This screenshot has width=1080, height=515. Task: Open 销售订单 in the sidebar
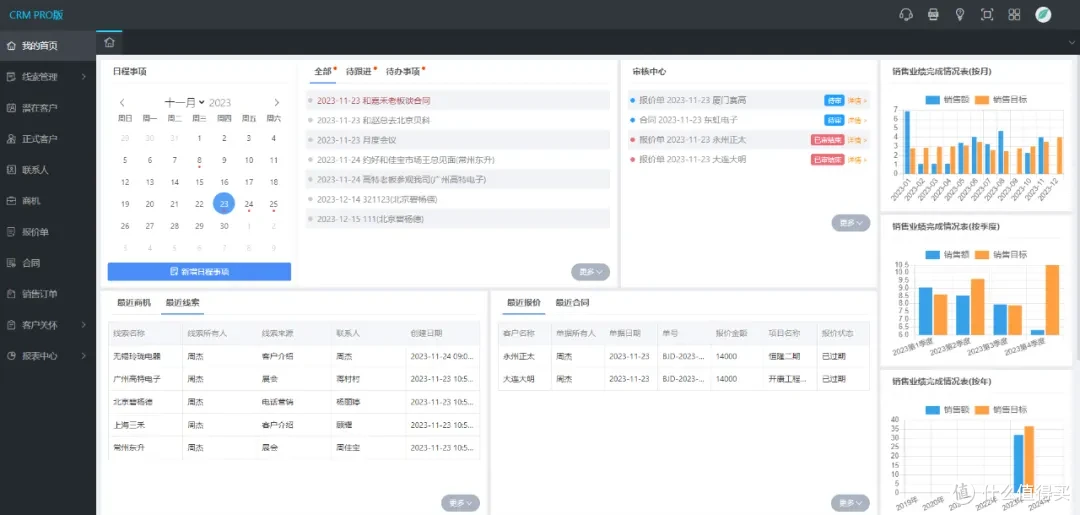pyautogui.click(x=48, y=294)
